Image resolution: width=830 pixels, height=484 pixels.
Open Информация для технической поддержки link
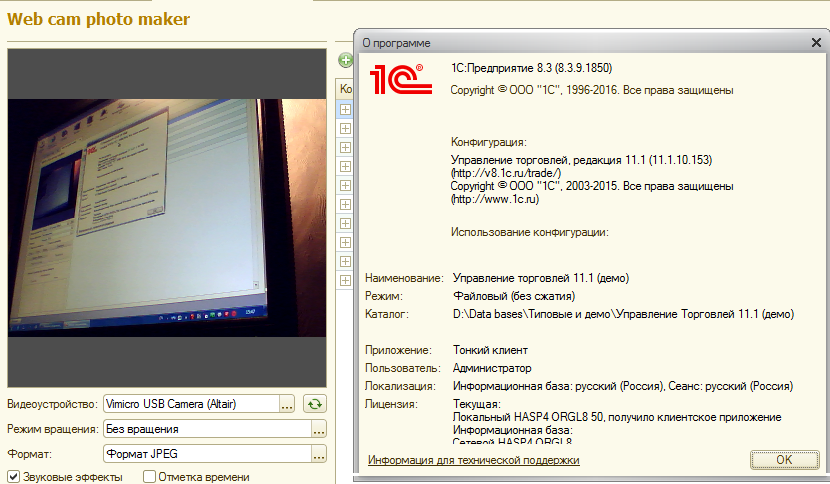click(474, 460)
